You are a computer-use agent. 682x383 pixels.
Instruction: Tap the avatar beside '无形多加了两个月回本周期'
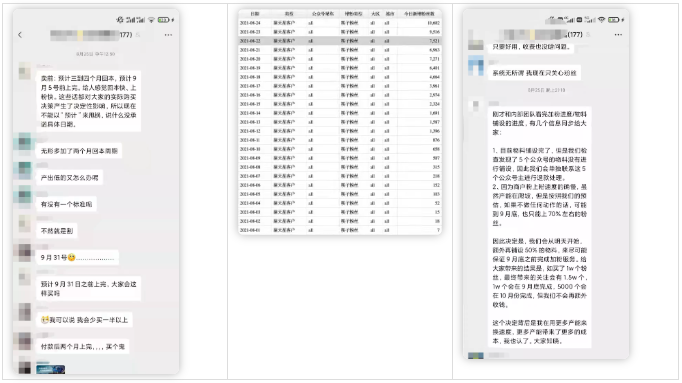tap(24, 144)
